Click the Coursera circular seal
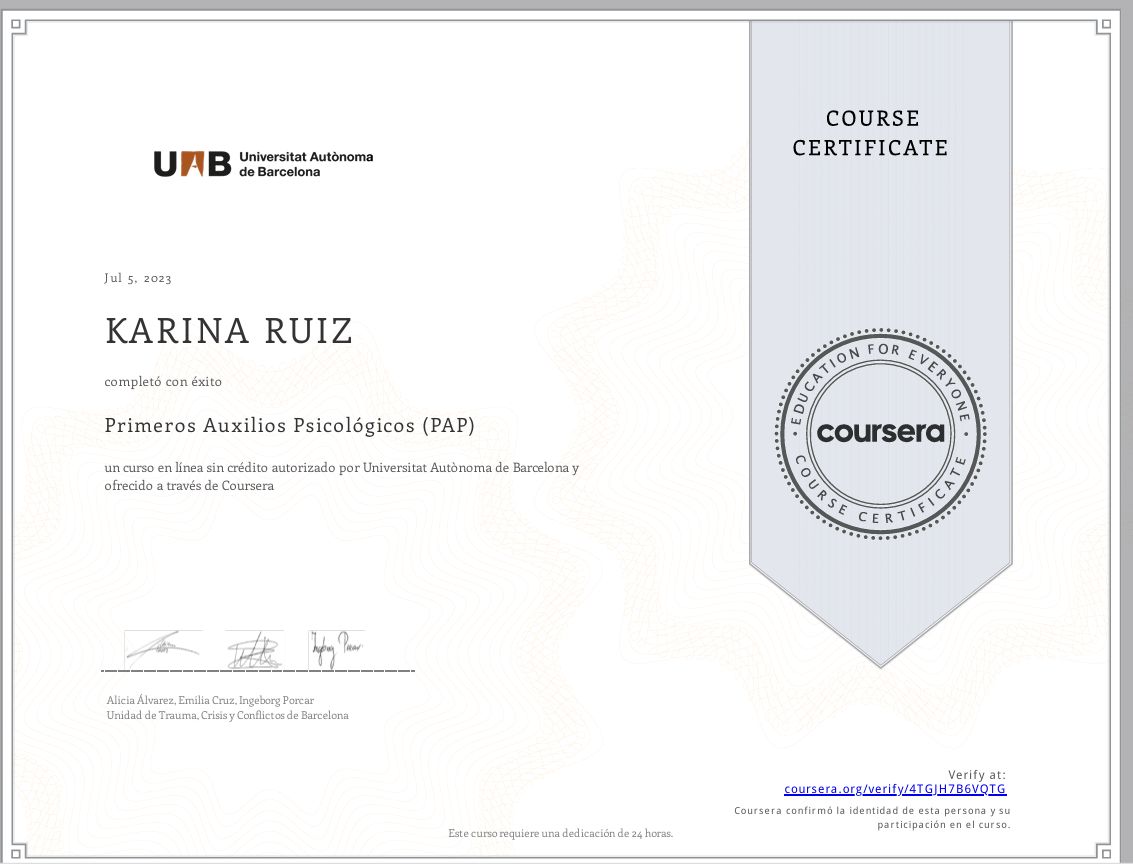 (x=880, y=432)
